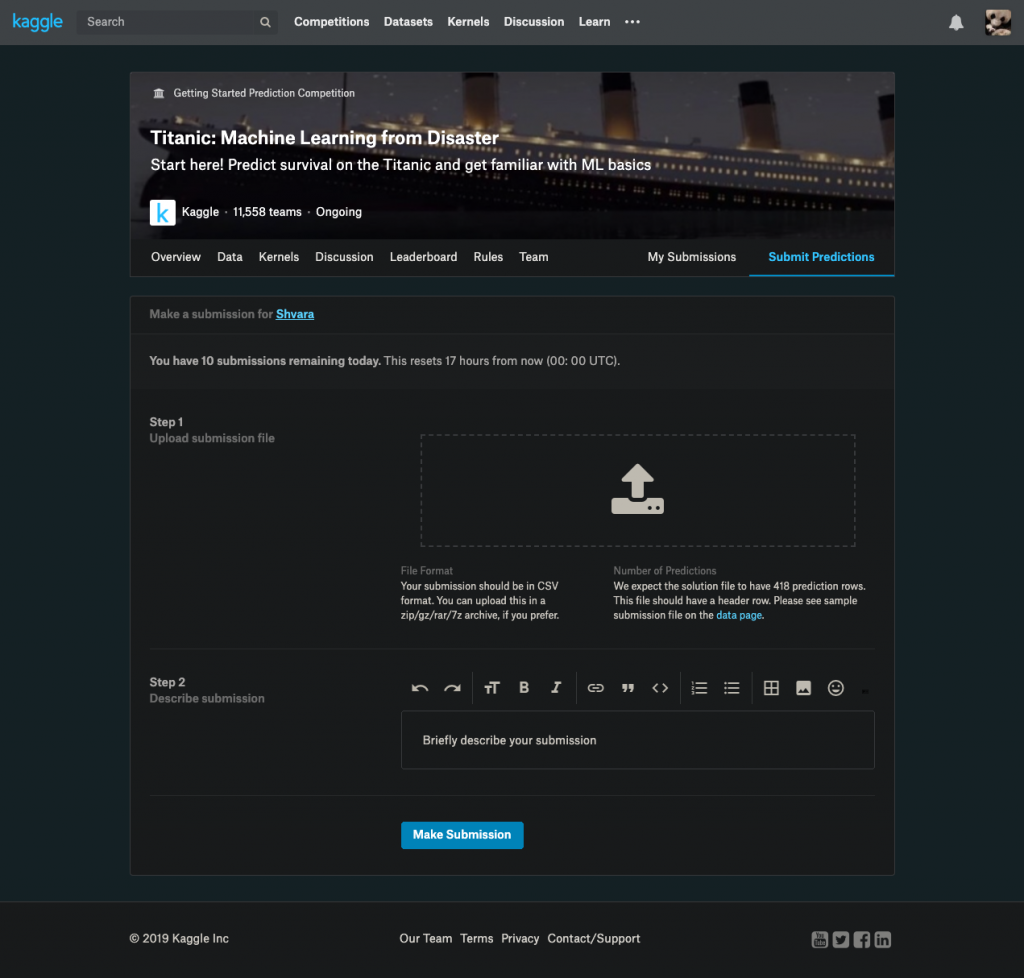Switch to the competition Kernels tab

279,257
